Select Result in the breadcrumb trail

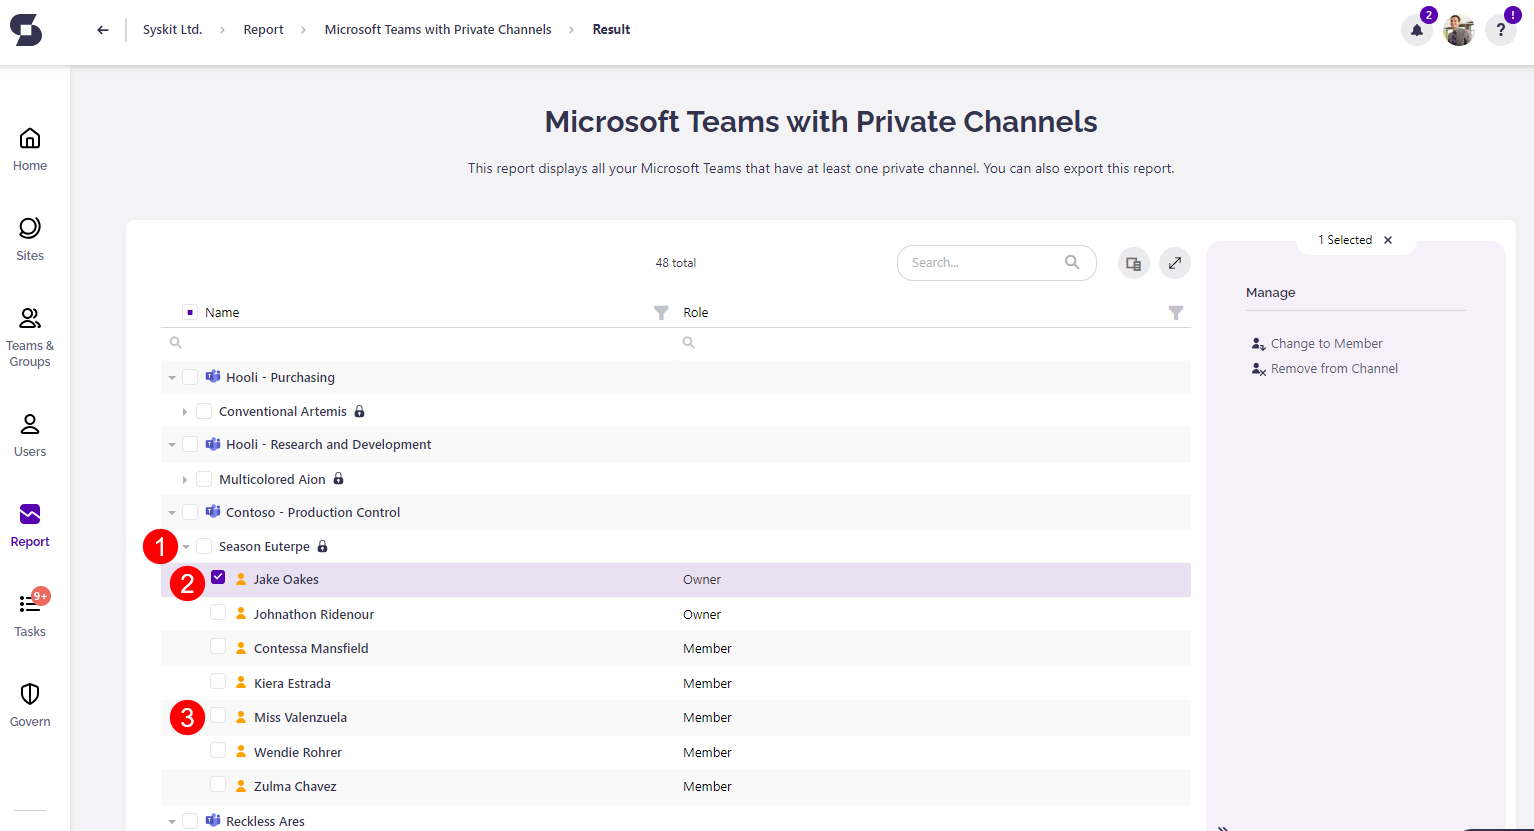click(x=611, y=29)
